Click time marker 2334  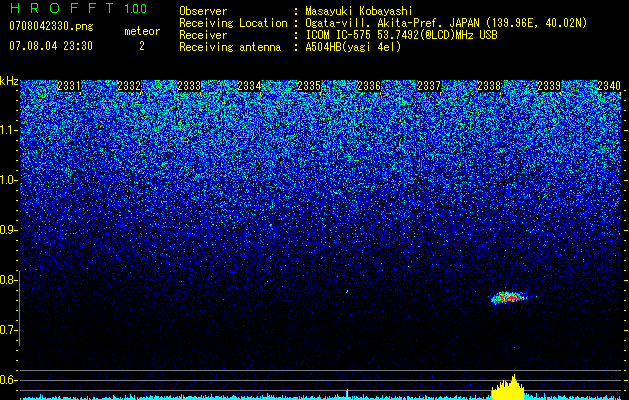coord(249,86)
